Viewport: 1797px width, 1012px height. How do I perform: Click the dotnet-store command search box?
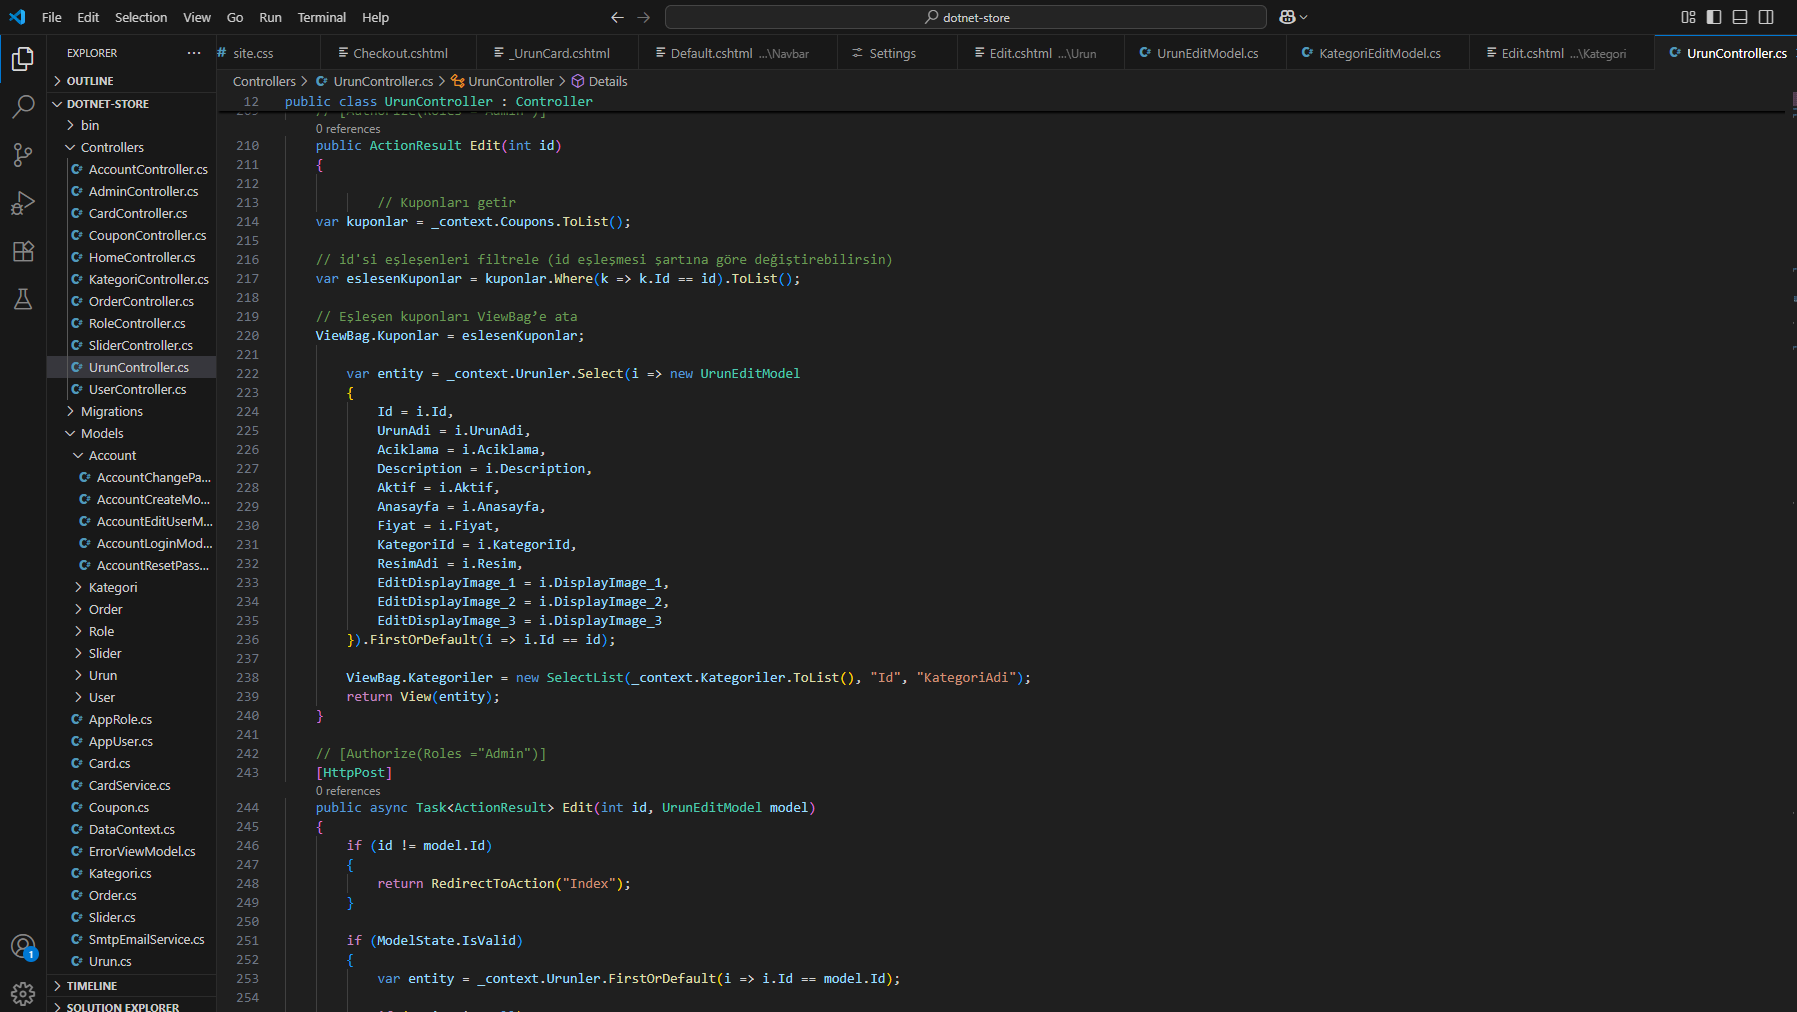(x=966, y=17)
